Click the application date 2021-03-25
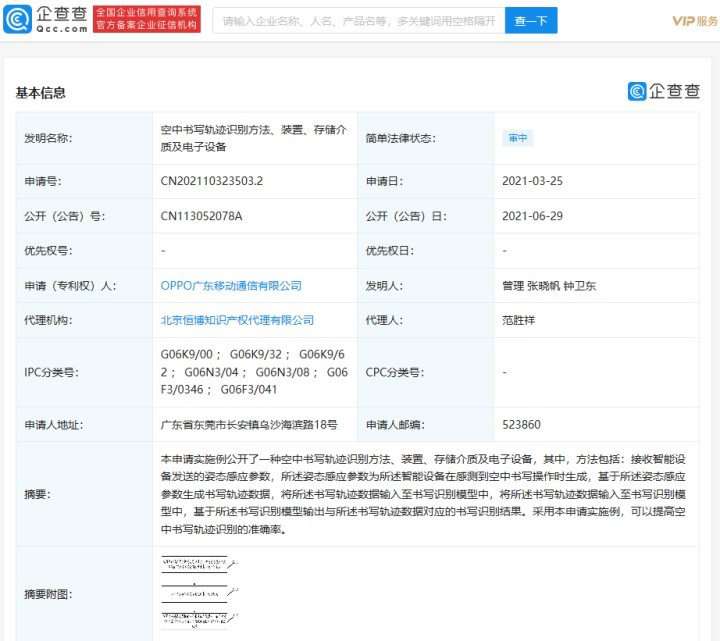Screen dimensions: 720x641 pos(532,181)
